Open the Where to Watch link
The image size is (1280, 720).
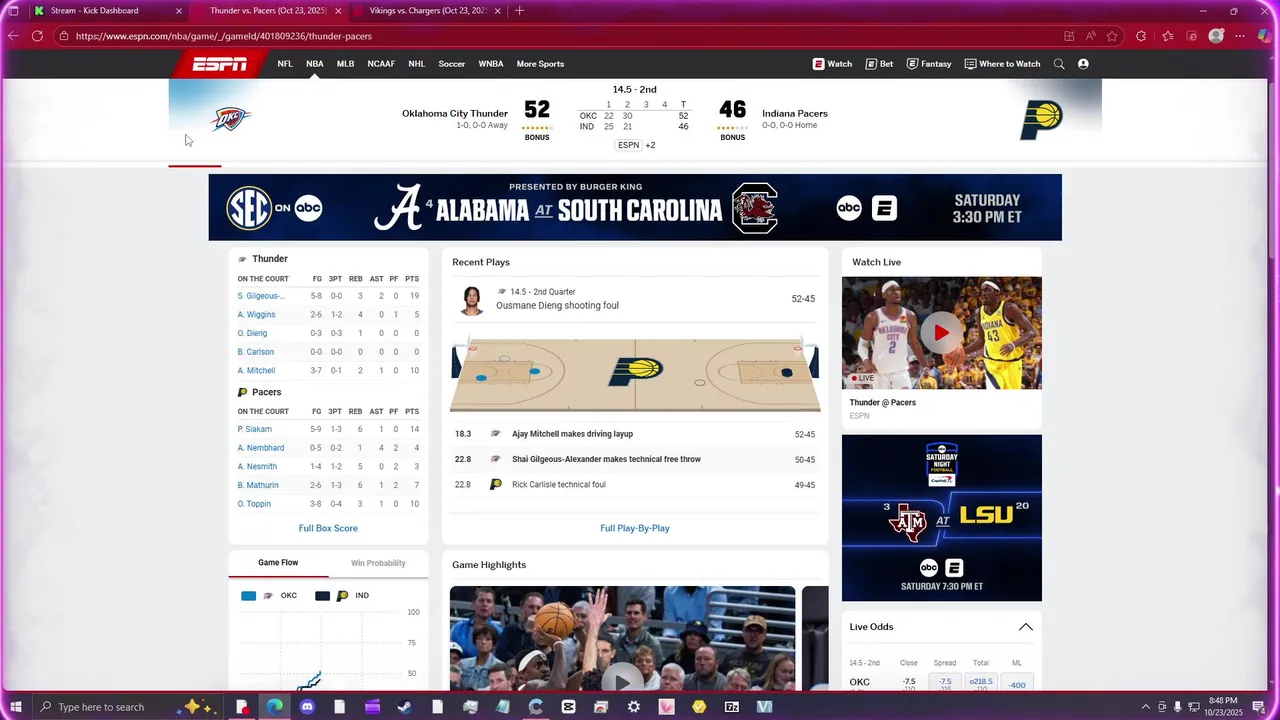[1002, 64]
